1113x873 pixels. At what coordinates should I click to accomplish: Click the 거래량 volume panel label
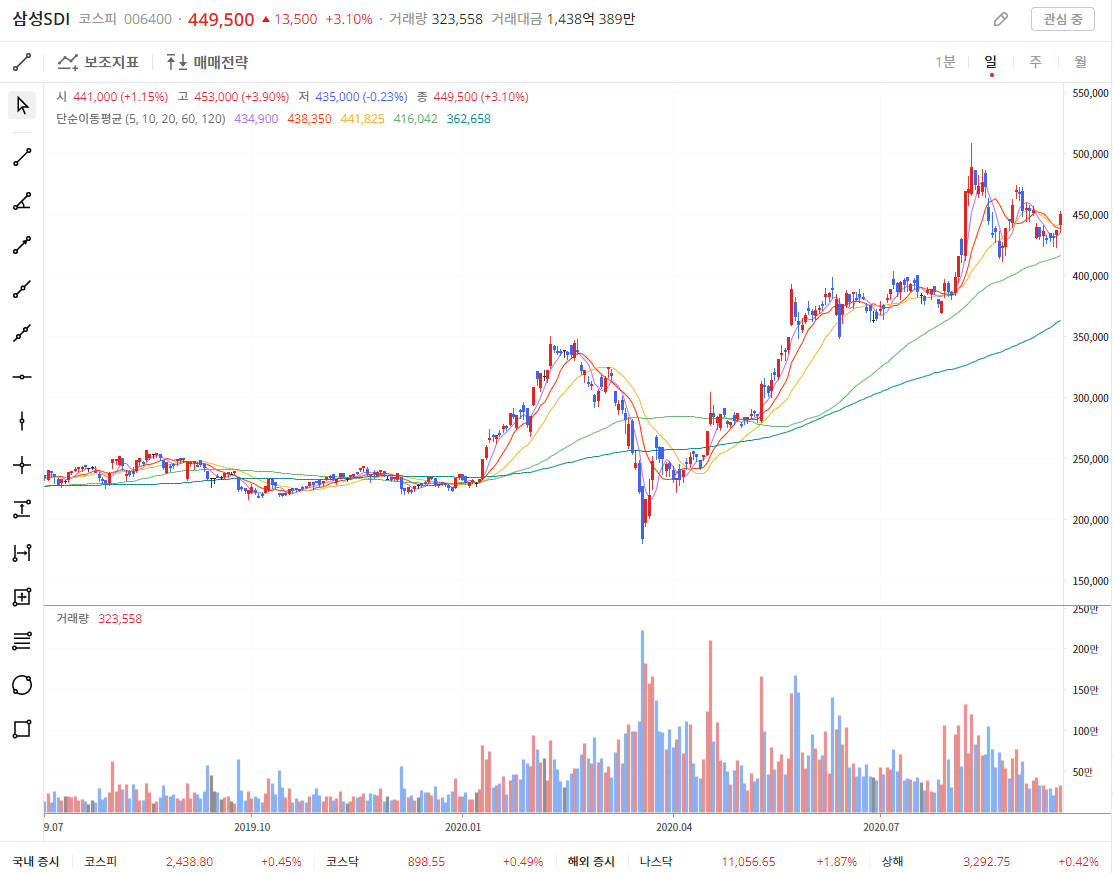(x=72, y=619)
